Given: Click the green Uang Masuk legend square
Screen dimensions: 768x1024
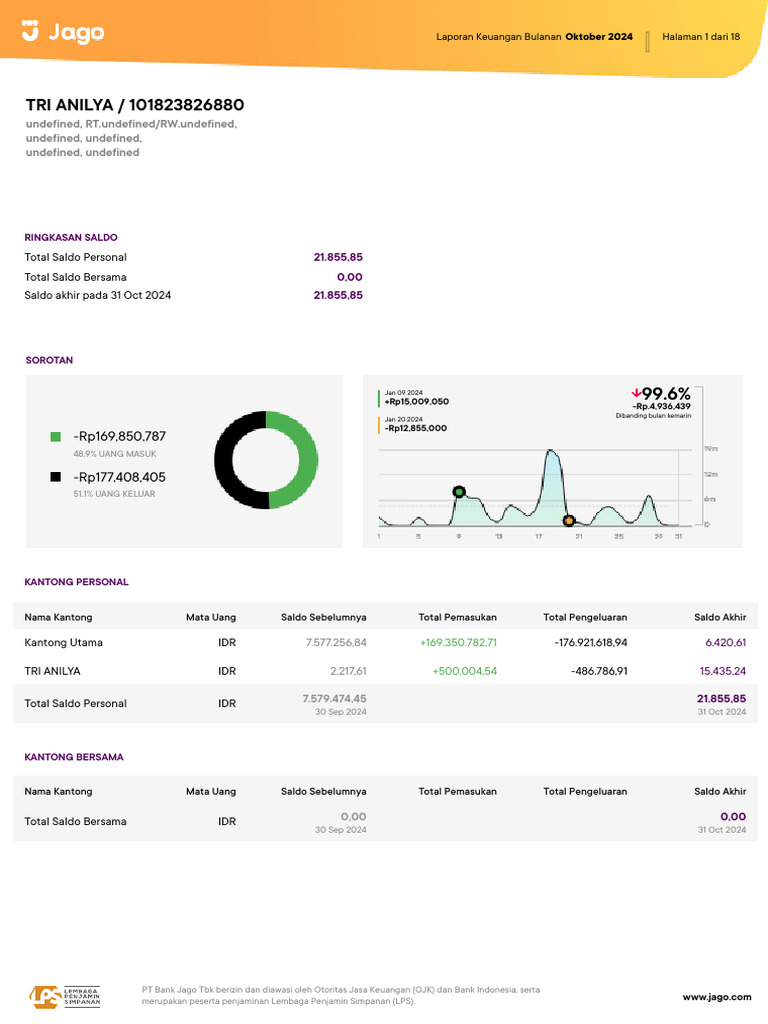Looking at the screenshot, I should click(x=56, y=437).
